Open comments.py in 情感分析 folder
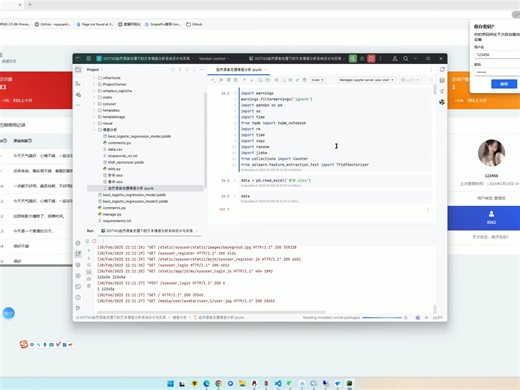This screenshot has width=520, height=390. pos(117,143)
